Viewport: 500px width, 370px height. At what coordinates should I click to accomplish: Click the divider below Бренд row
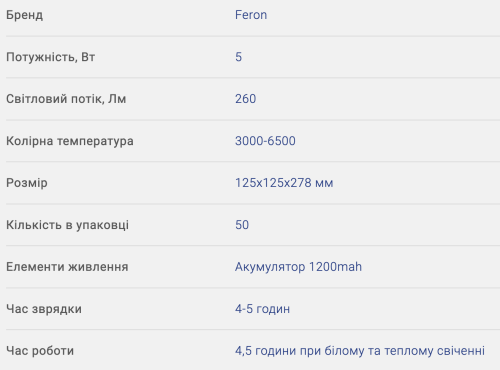click(253, 36)
